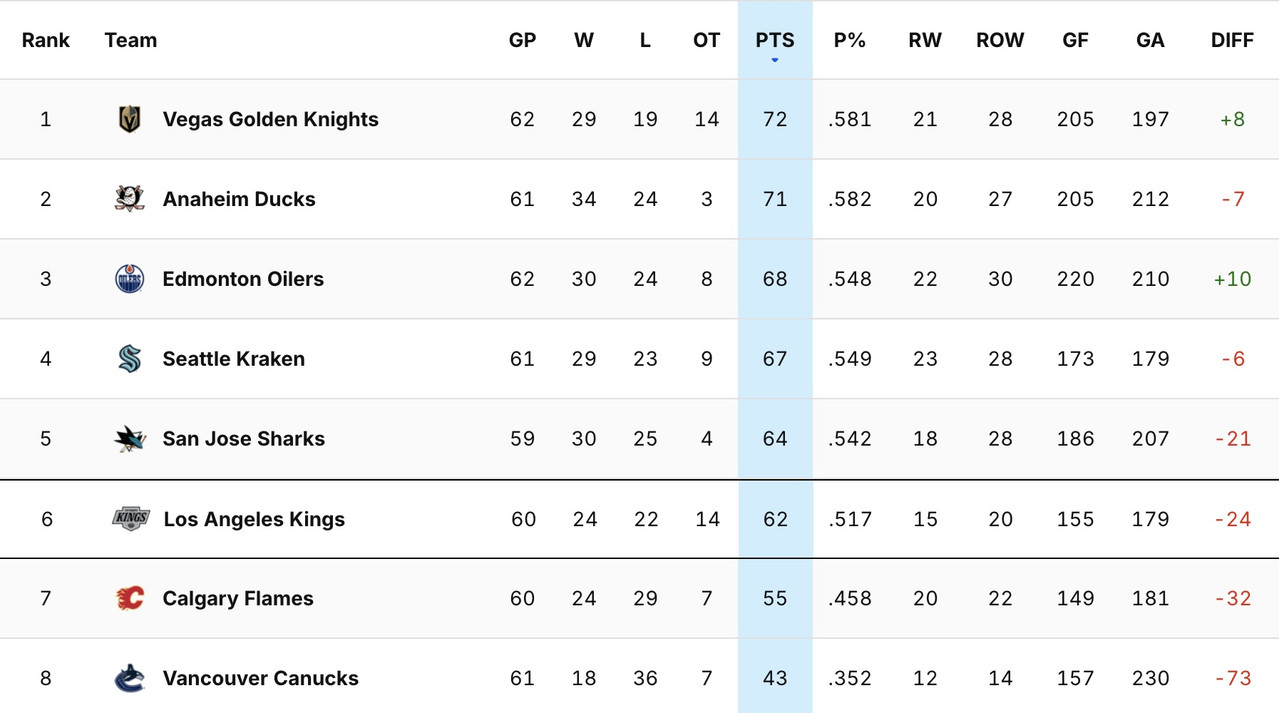This screenshot has width=1279, height=713.
Task: Click the Edmonton Oilers logo
Action: [130, 278]
